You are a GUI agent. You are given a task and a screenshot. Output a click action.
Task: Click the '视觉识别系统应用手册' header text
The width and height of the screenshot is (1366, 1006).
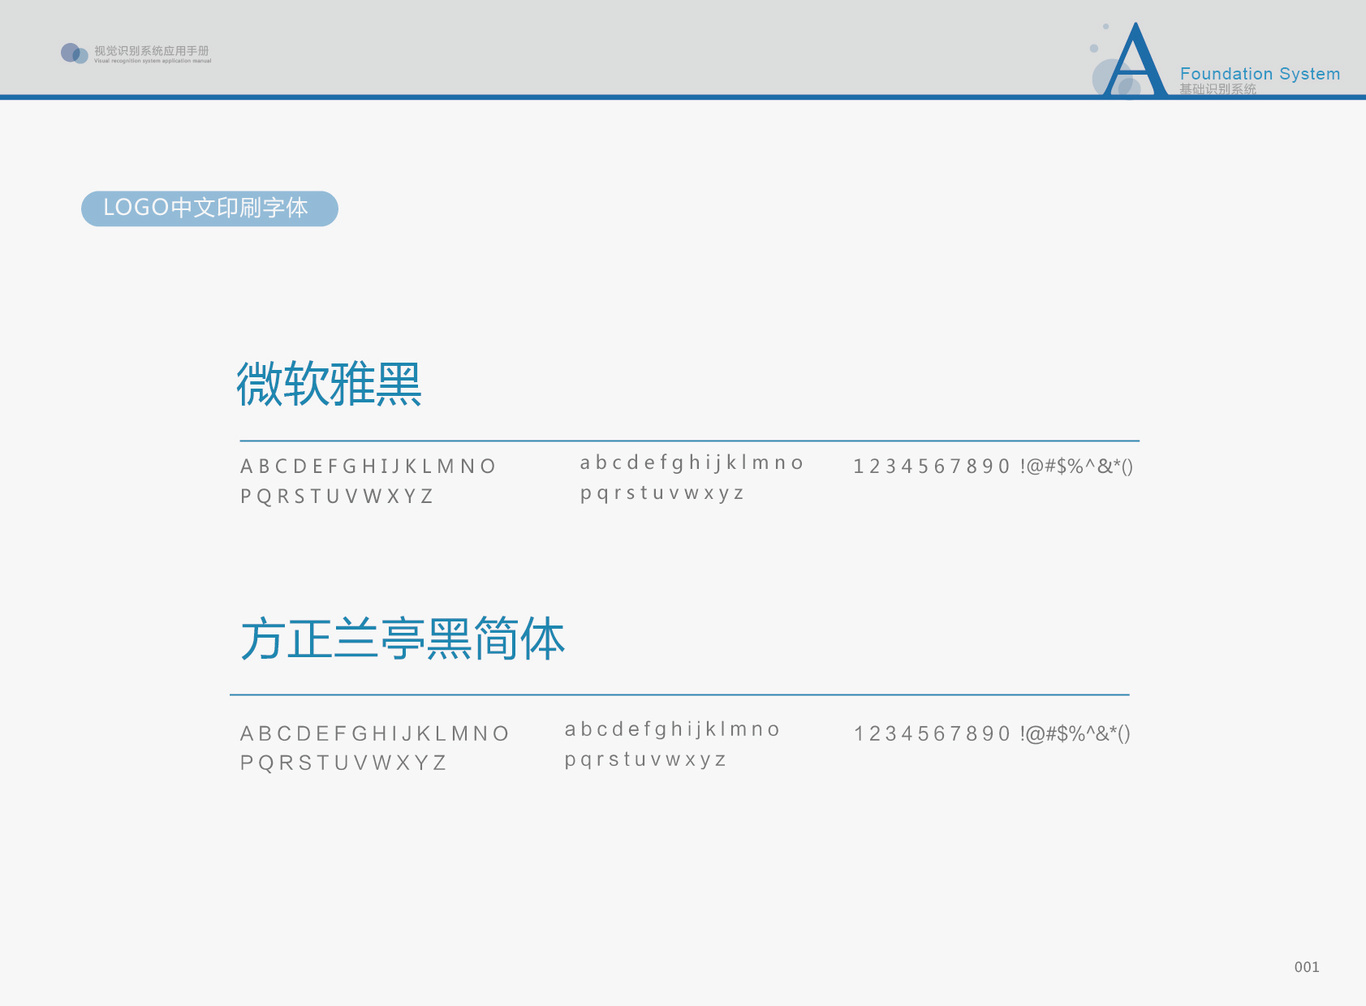pos(152,50)
